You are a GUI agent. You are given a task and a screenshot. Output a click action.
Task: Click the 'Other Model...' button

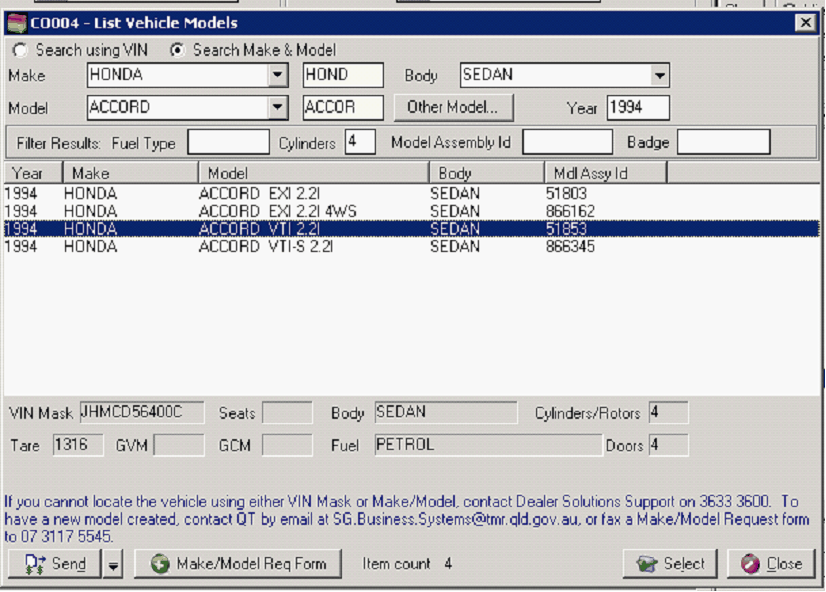point(453,107)
